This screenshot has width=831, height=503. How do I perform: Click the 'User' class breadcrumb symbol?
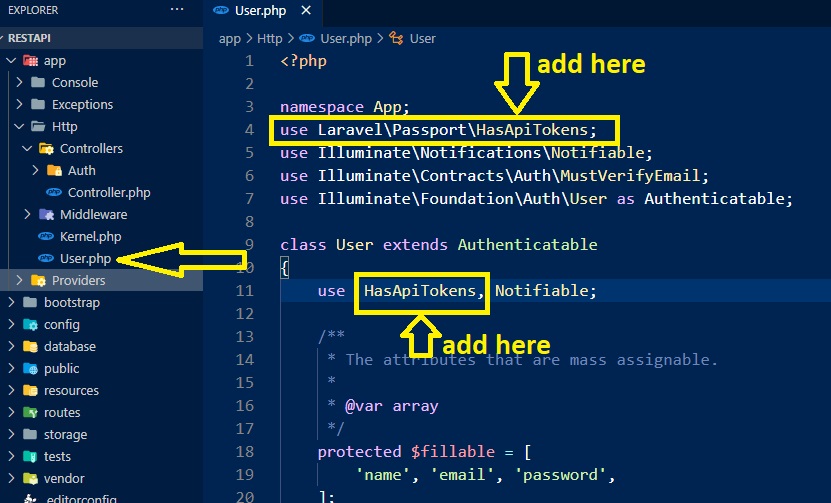point(422,38)
